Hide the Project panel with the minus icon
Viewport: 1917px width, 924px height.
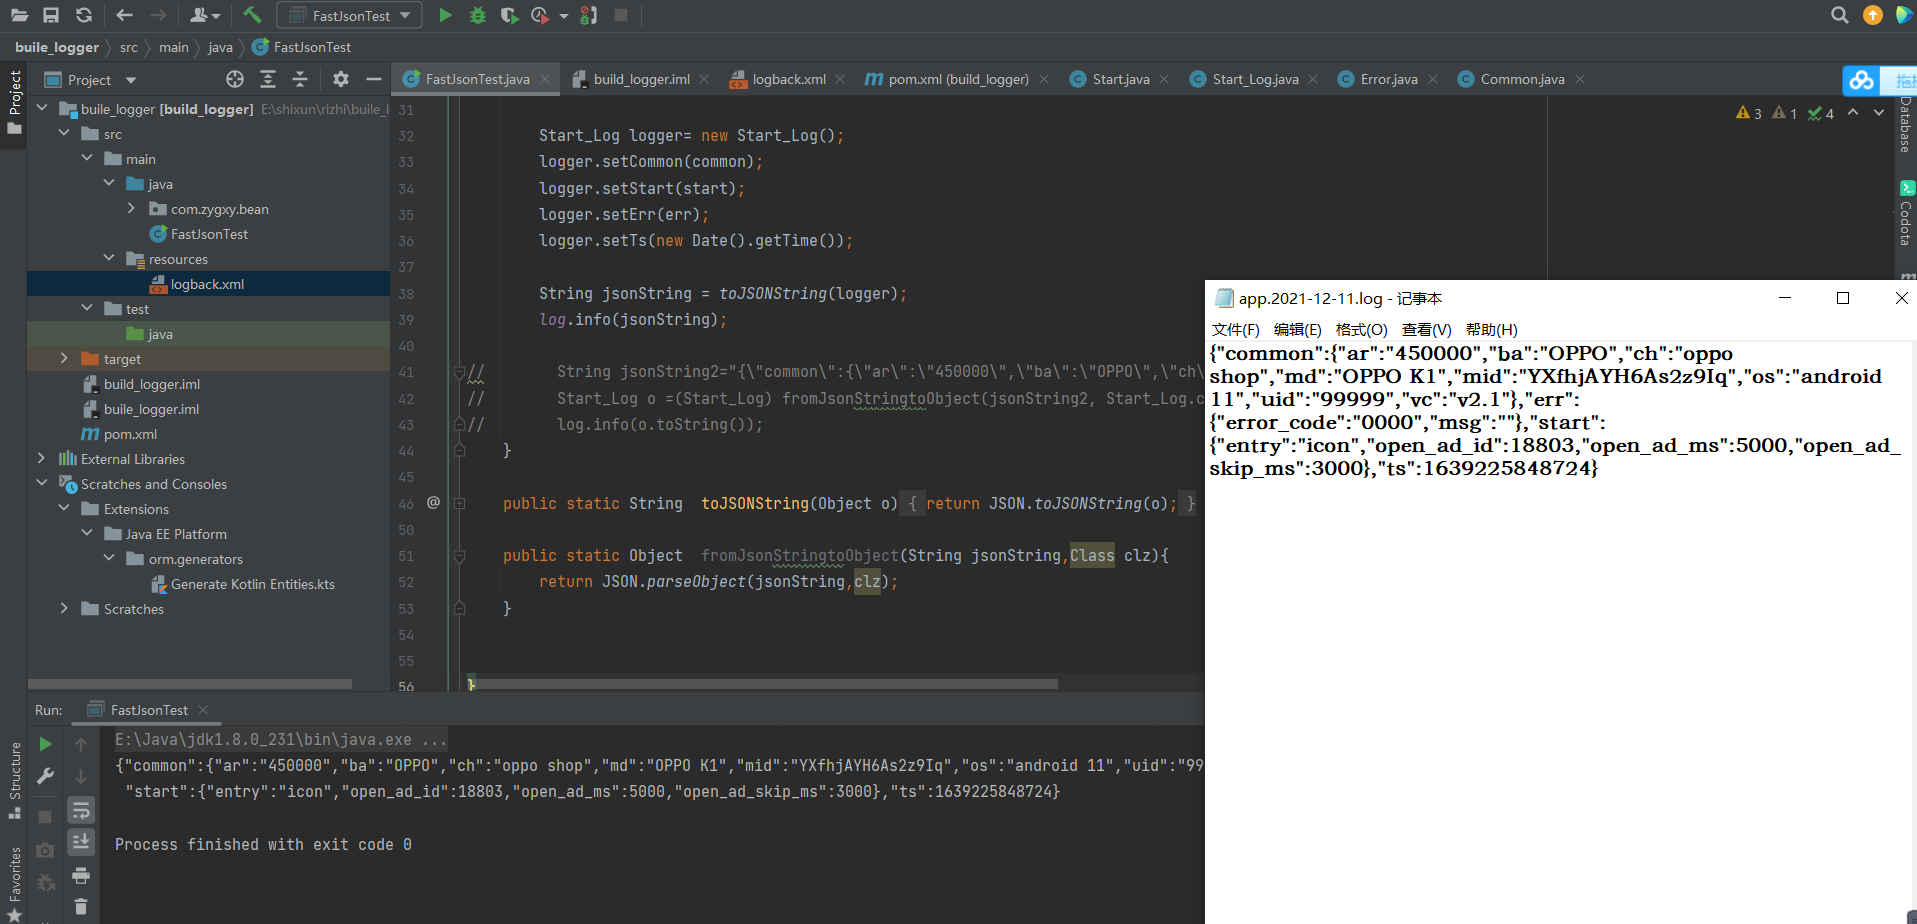point(374,79)
